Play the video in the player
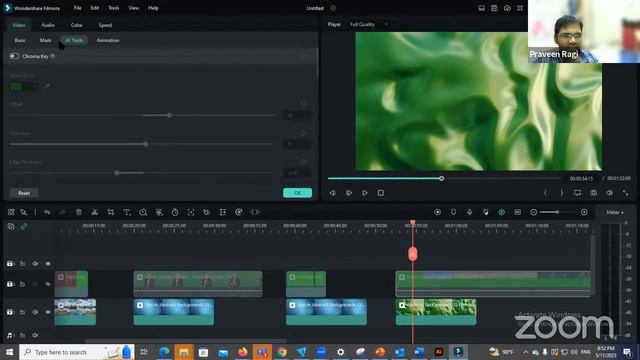640x360 pixels. [365, 193]
